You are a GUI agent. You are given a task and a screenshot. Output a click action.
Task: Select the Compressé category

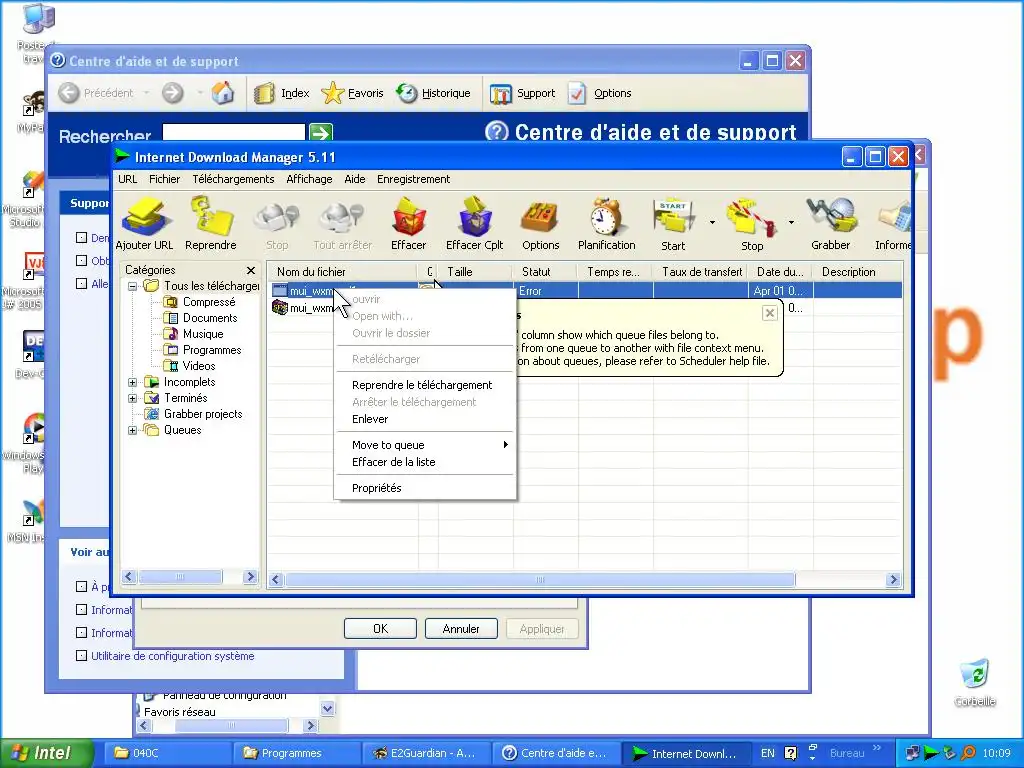coord(199,302)
